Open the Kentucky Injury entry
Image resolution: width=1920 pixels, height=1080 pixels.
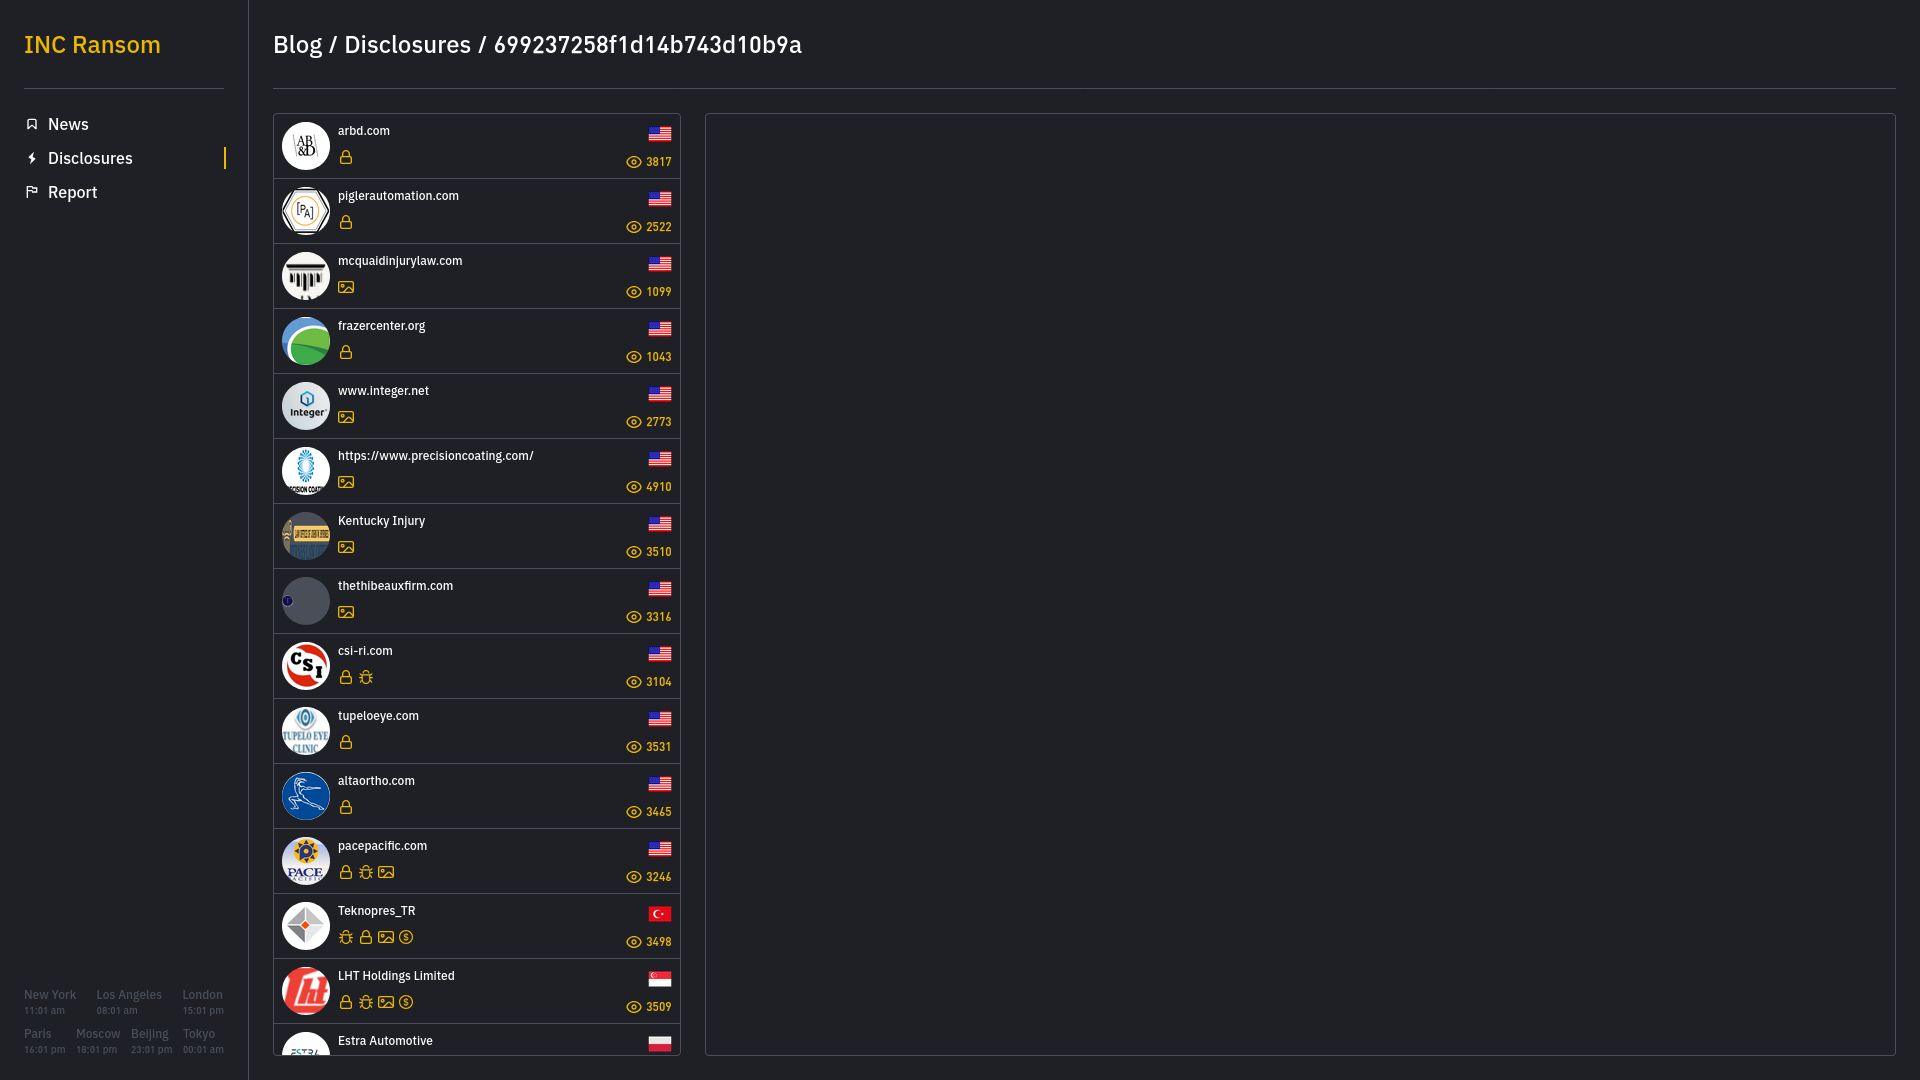point(381,521)
